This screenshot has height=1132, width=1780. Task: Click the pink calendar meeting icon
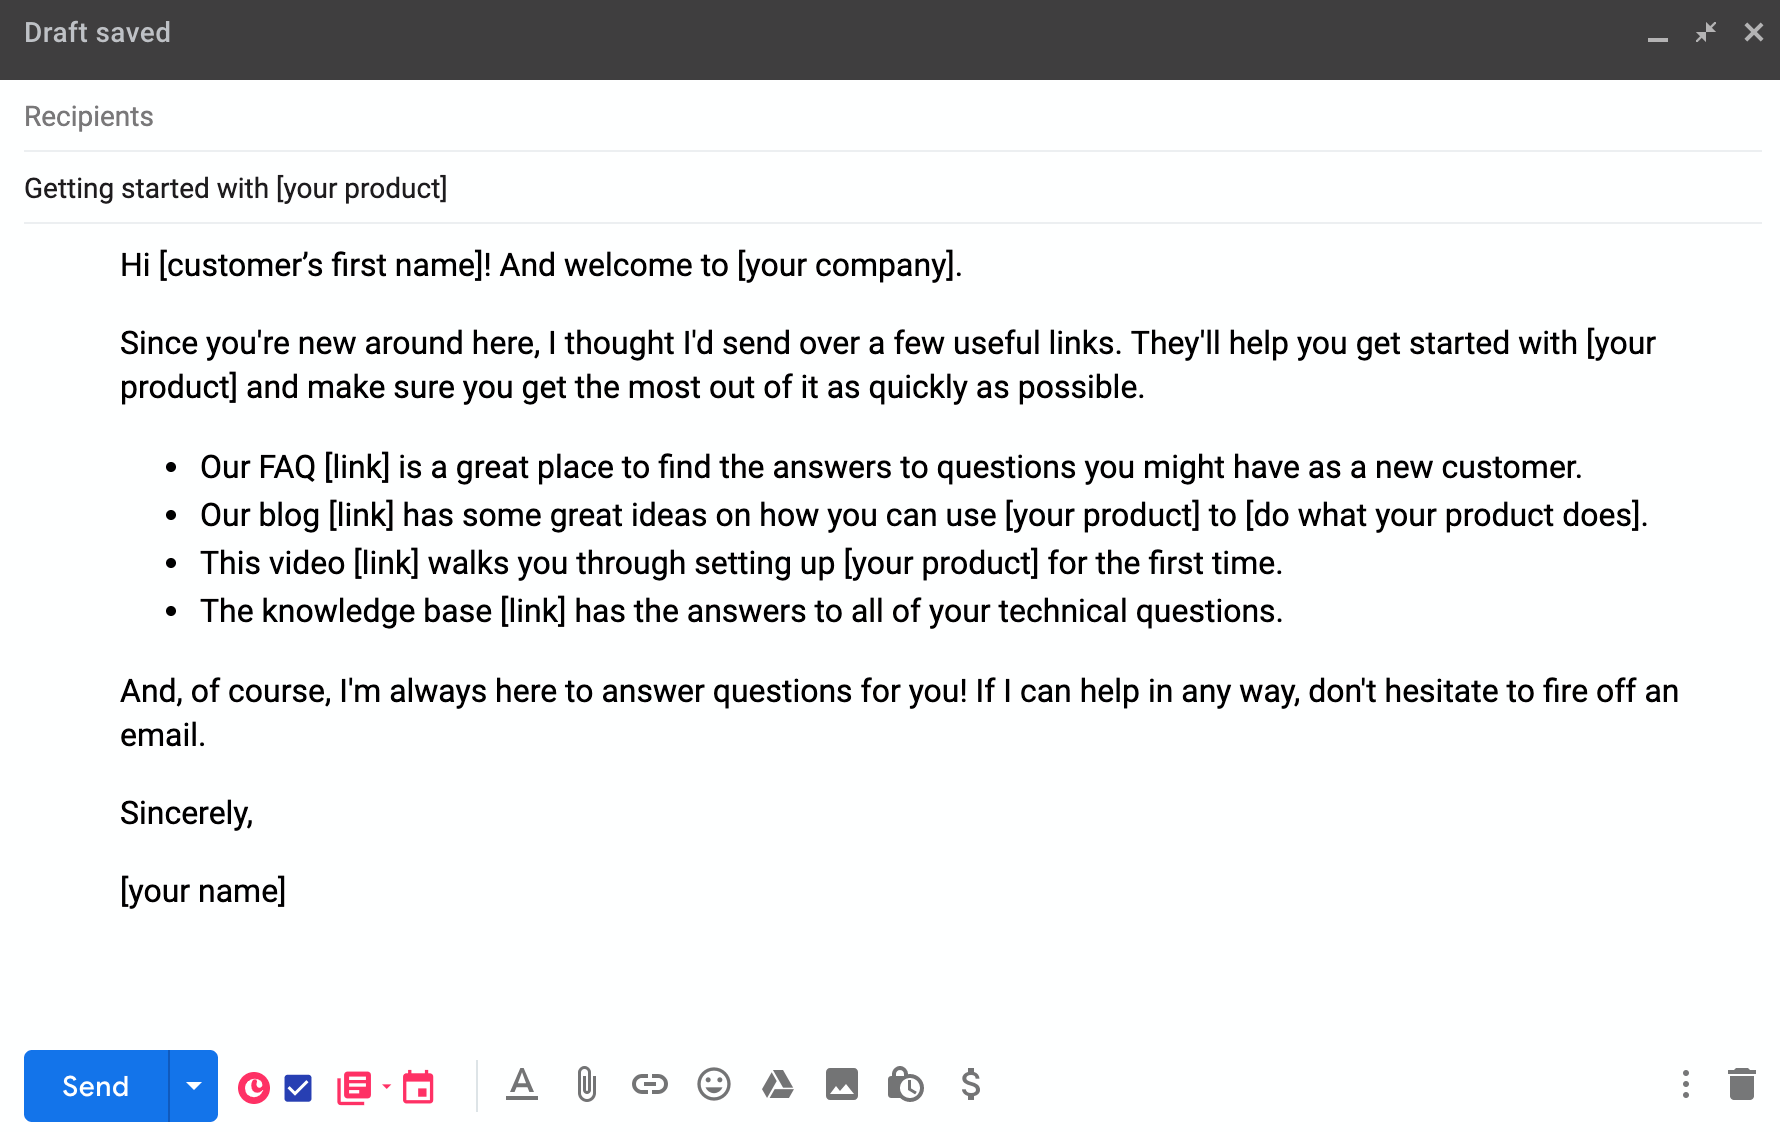418,1087
